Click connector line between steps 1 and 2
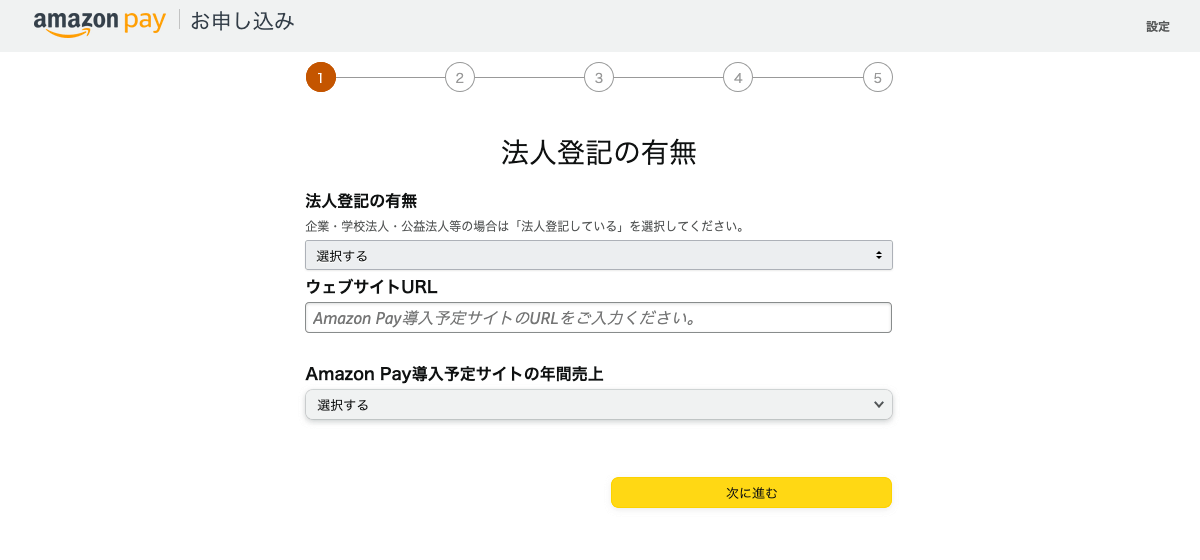 pyautogui.click(x=390, y=77)
